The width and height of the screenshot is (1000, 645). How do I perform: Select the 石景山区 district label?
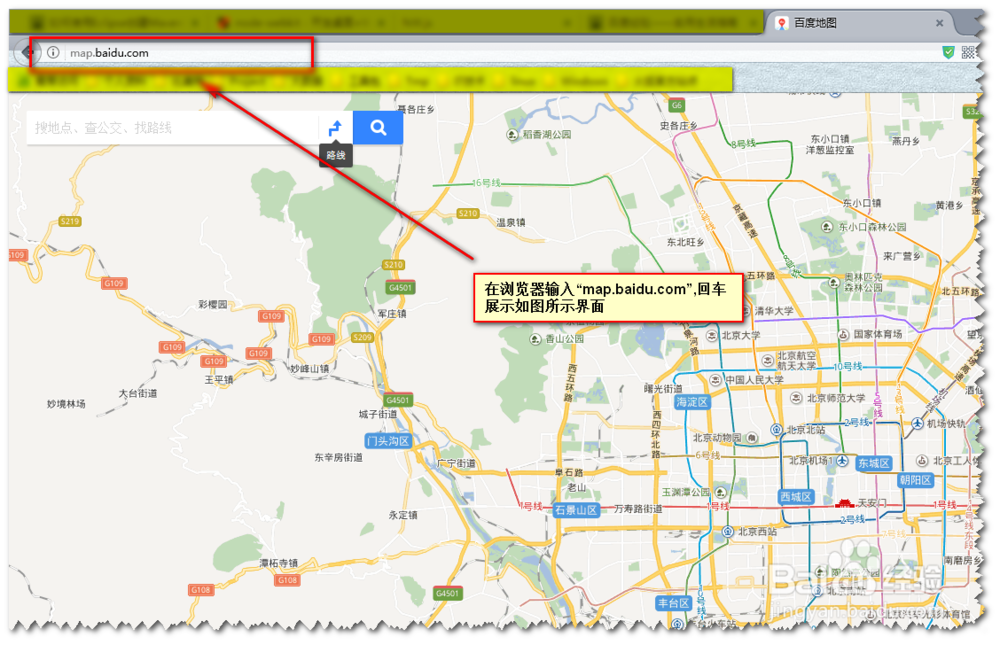(576, 510)
